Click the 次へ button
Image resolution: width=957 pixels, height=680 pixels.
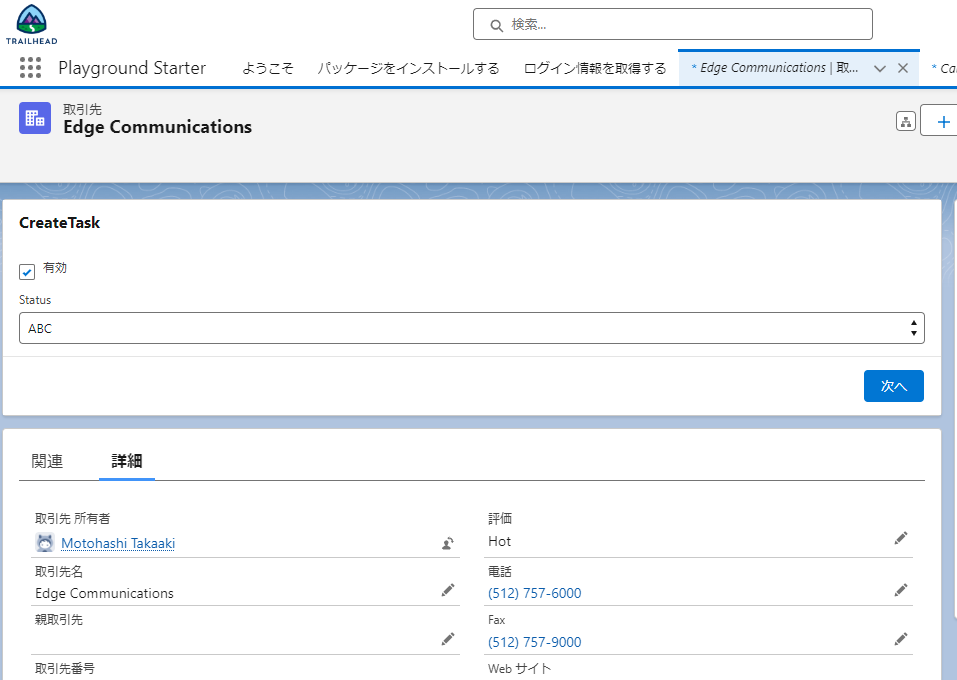[x=894, y=386]
